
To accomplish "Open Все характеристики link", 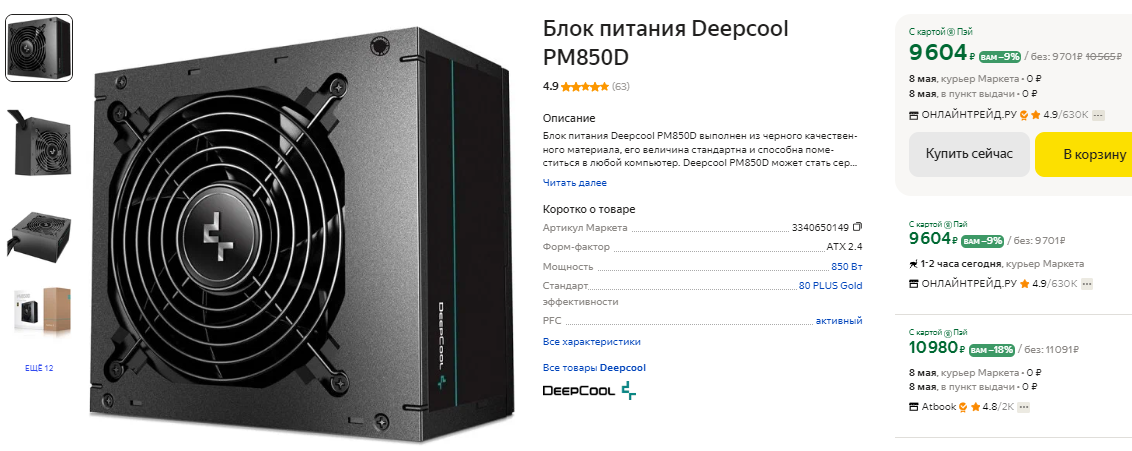I will coord(591,341).
